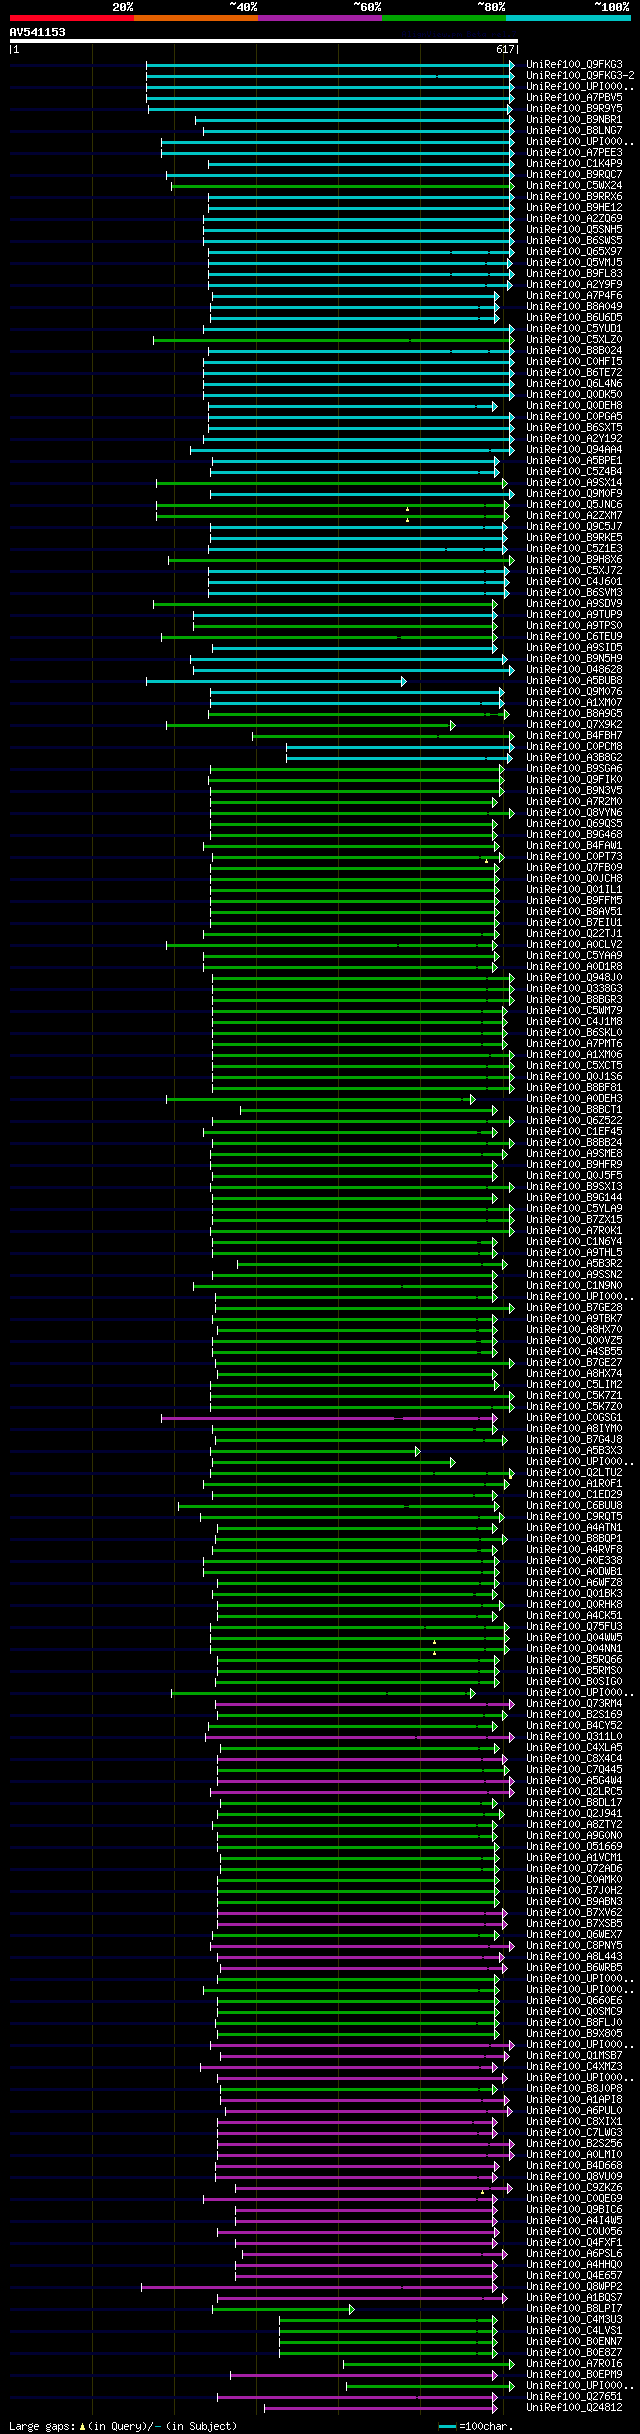Select the UniRef100_Q5SNH5 label
Image resolution: width=640 pixels, height=2434 pixels.
click(x=574, y=230)
